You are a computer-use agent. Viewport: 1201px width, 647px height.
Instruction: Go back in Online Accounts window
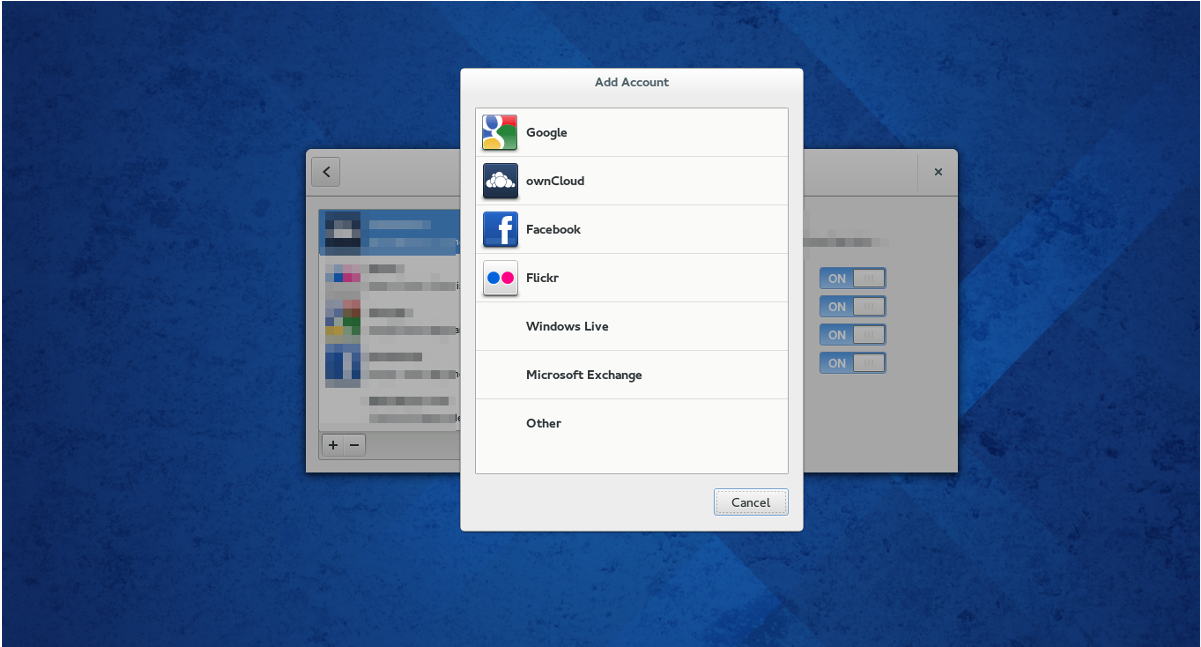pyautogui.click(x=326, y=172)
